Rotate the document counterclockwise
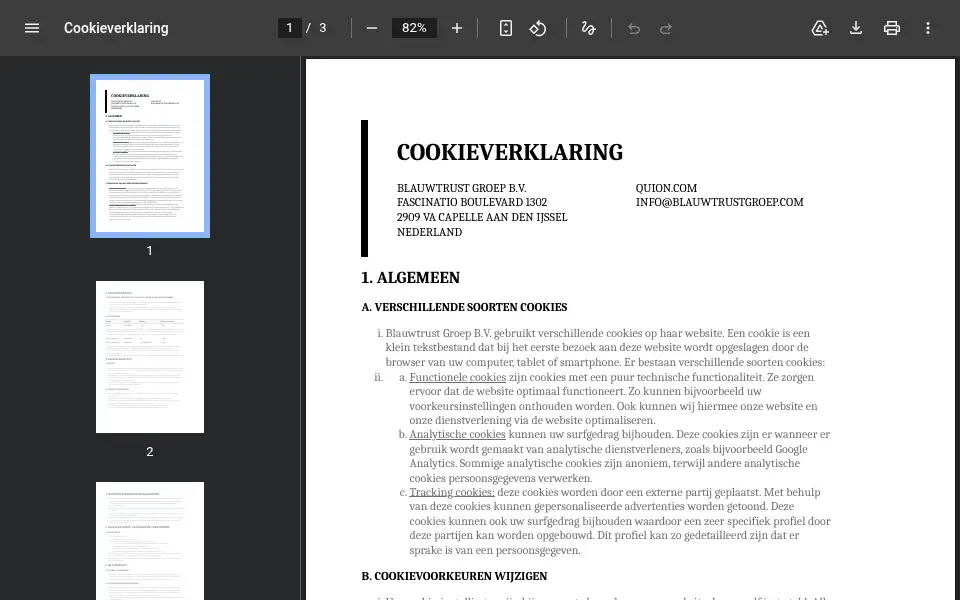Viewport: 960px width, 600px height. [538, 28]
